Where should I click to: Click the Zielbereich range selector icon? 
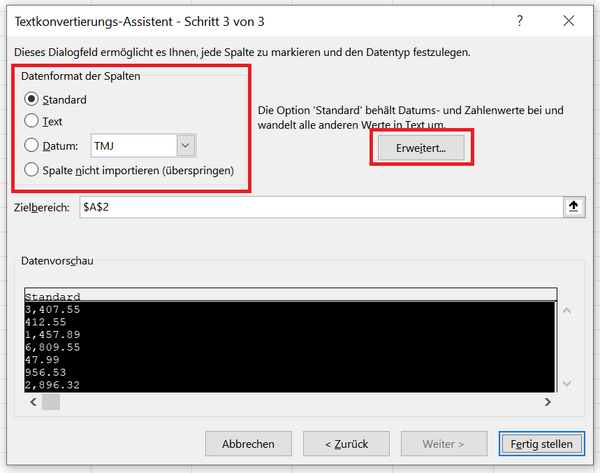(x=573, y=207)
